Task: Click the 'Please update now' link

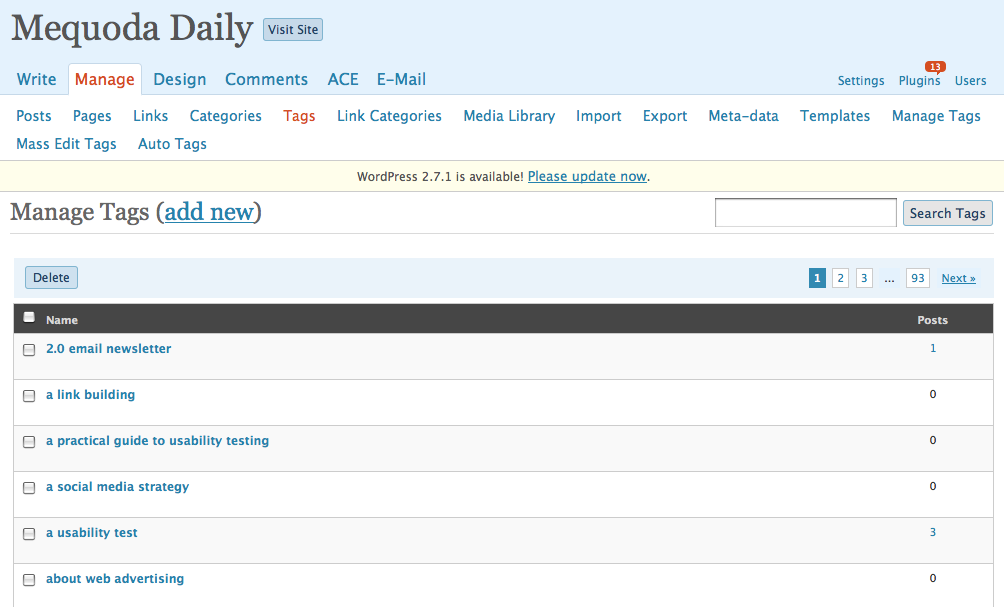Action: click(x=587, y=176)
